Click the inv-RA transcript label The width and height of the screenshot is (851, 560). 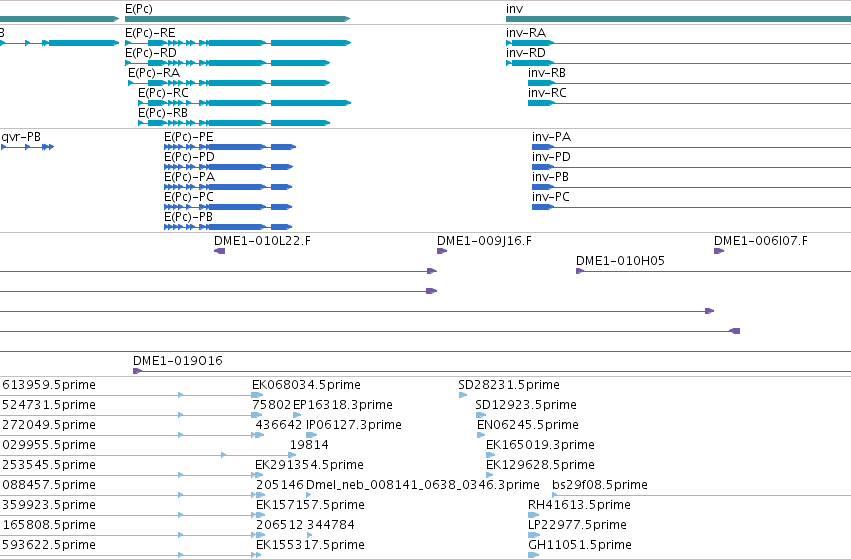coord(526,33)
